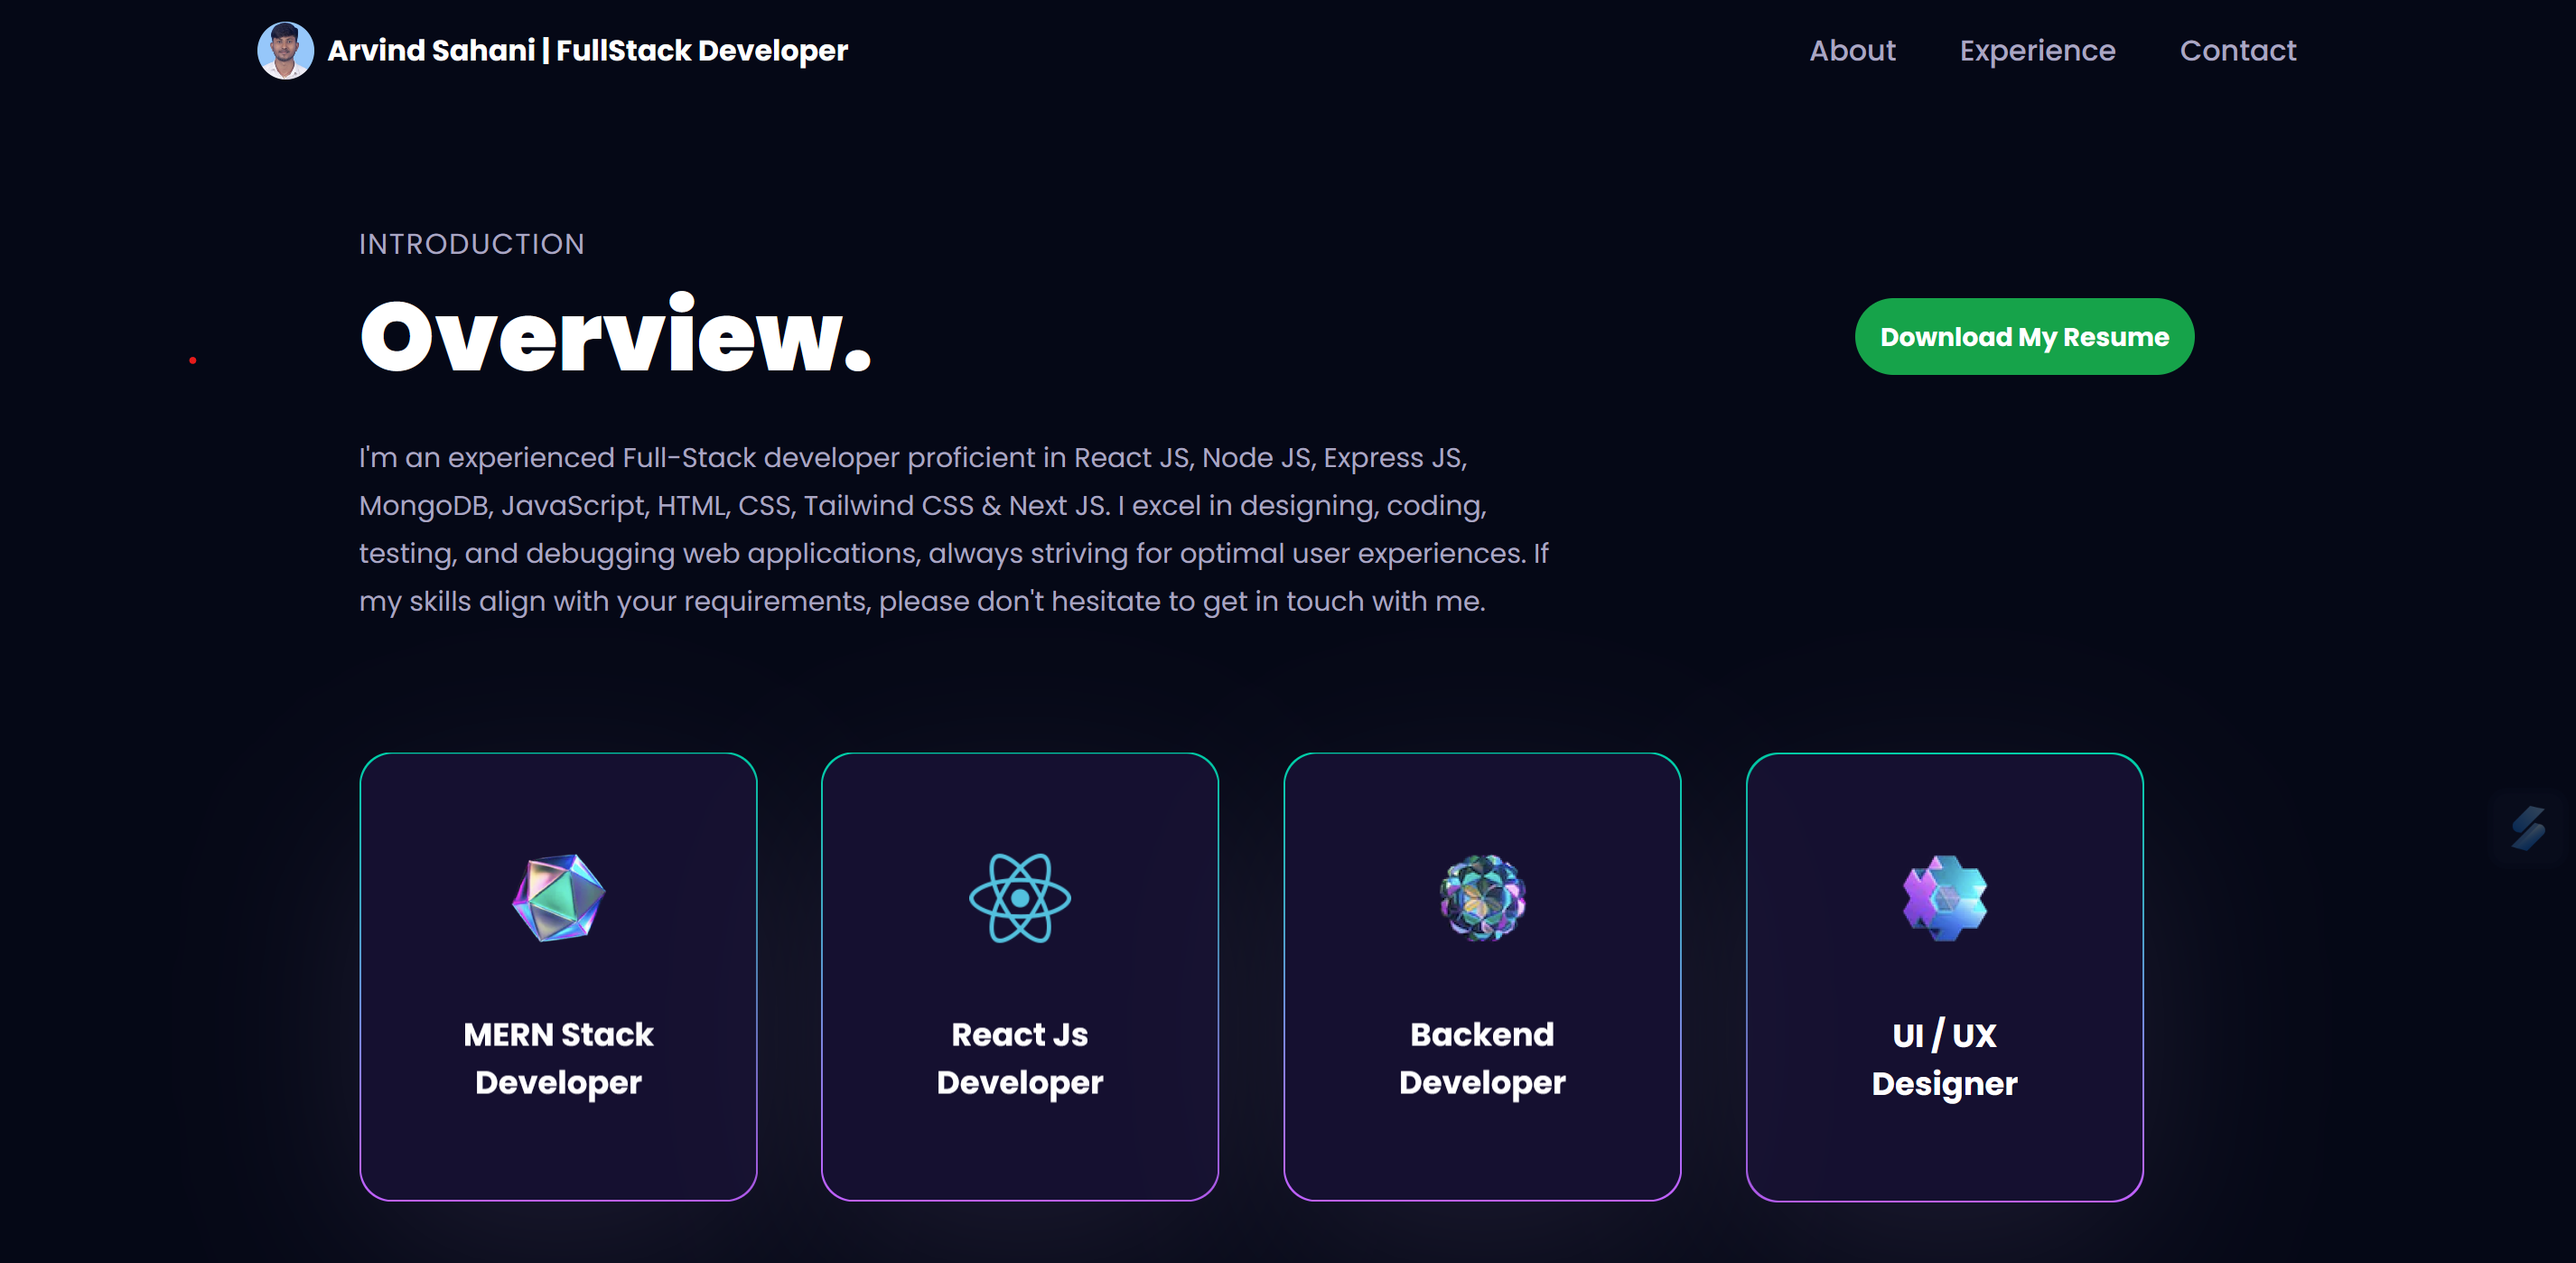Image resolution: width=2576 pixels, height=1263 pixels.
Task: Open the Contact navigation link
Action: (2237, 50)
